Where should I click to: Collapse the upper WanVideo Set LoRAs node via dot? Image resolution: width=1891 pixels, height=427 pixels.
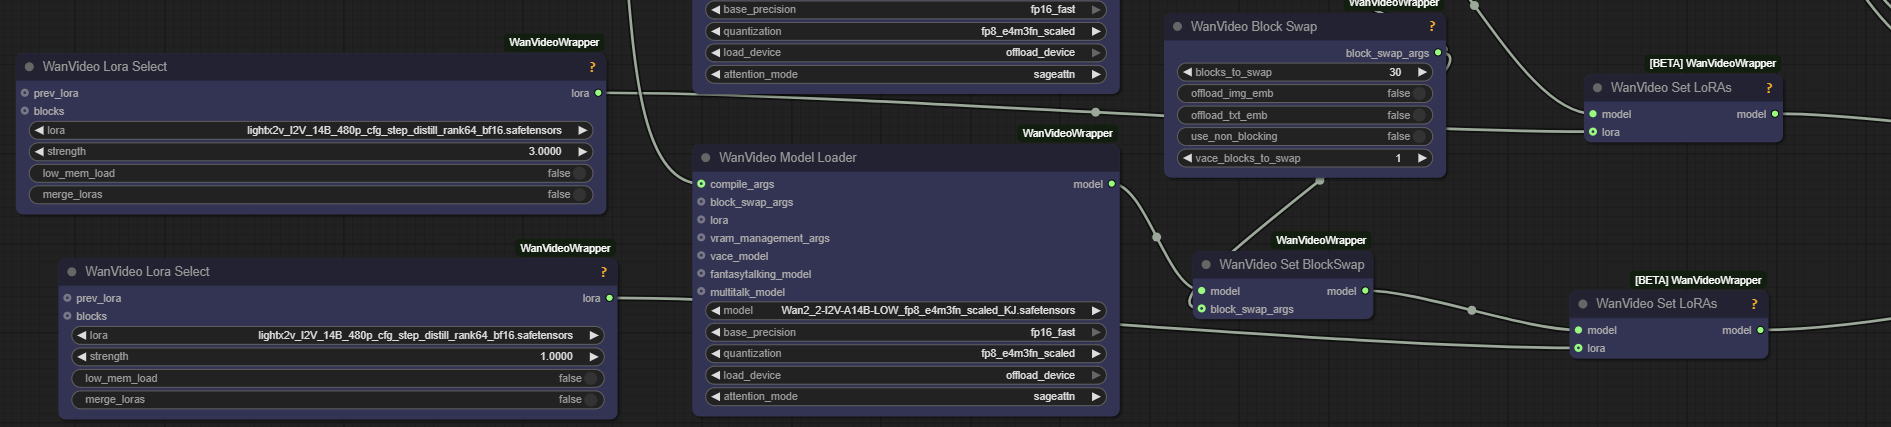click(x=1597, y=88)
